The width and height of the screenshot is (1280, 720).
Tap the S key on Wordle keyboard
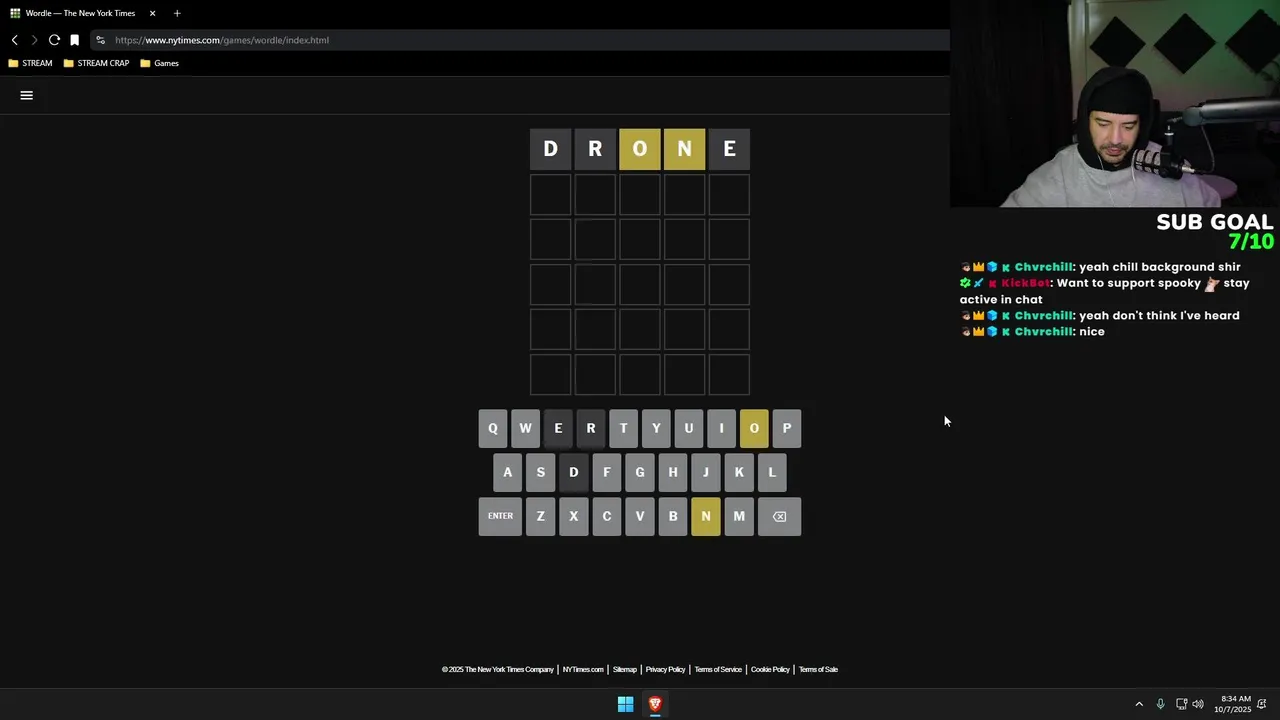(x=540, y=472)
